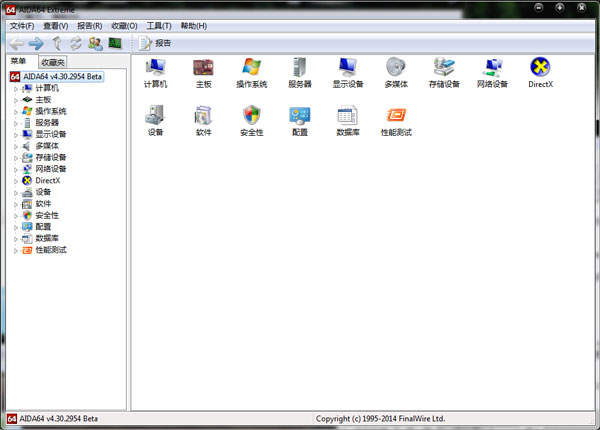Click the blue forward arrow in toolbar
Screen dimensions: 600x430
click(x=36, y=43)
